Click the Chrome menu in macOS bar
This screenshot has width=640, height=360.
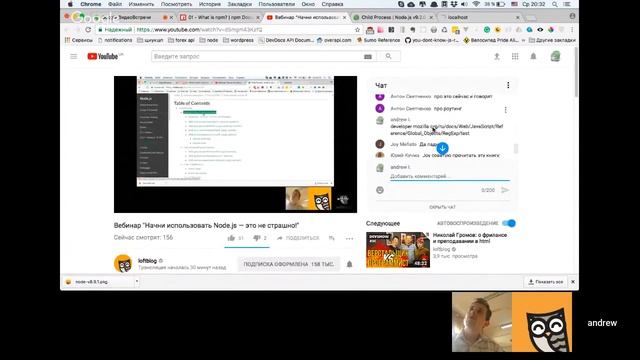pos(91,4)
